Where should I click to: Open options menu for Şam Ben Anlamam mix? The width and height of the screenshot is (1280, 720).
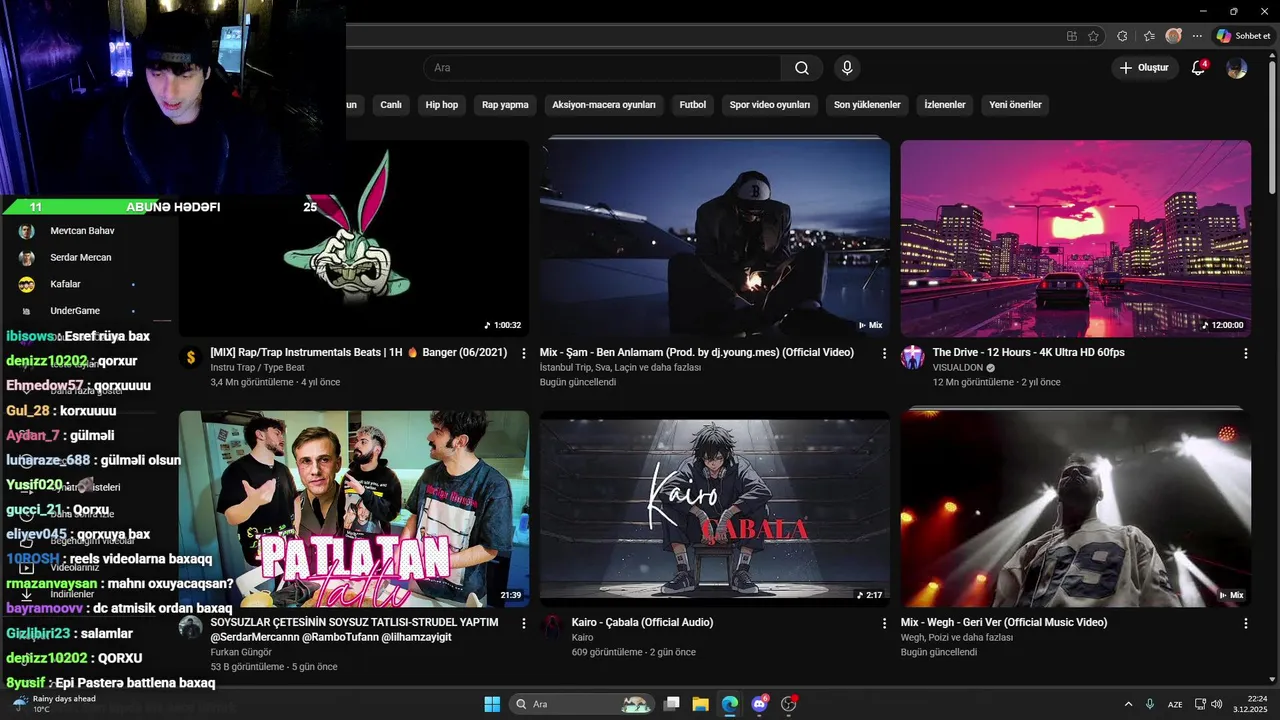(884, 353)
